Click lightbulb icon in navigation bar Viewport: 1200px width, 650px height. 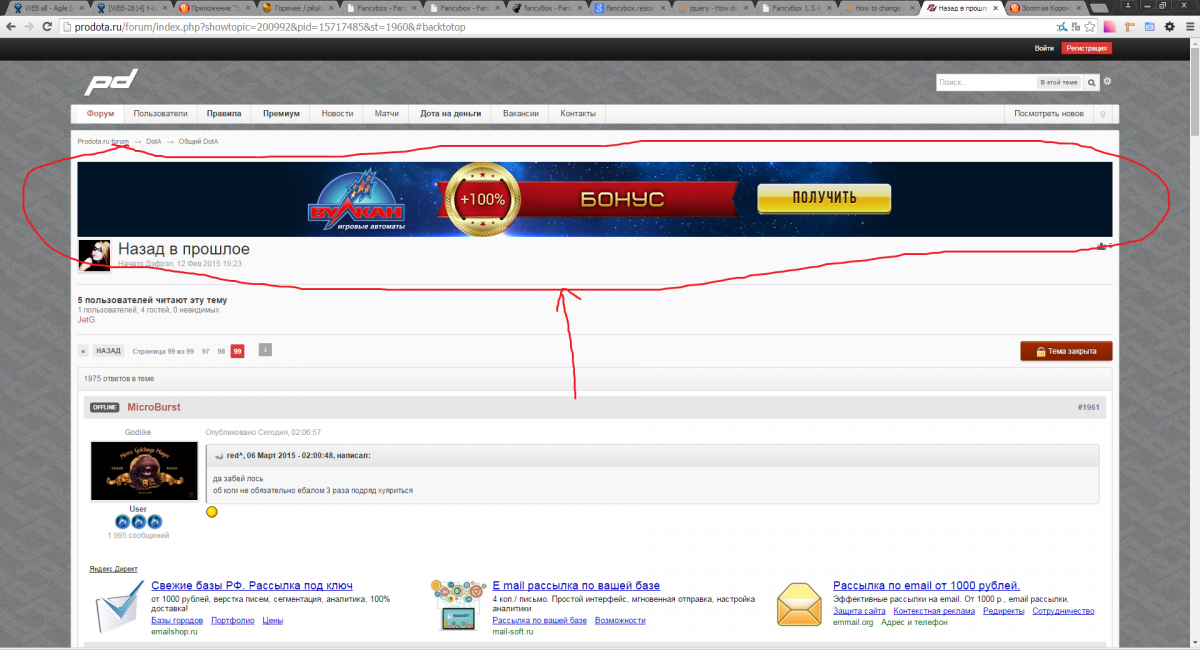click(1103, 114)
